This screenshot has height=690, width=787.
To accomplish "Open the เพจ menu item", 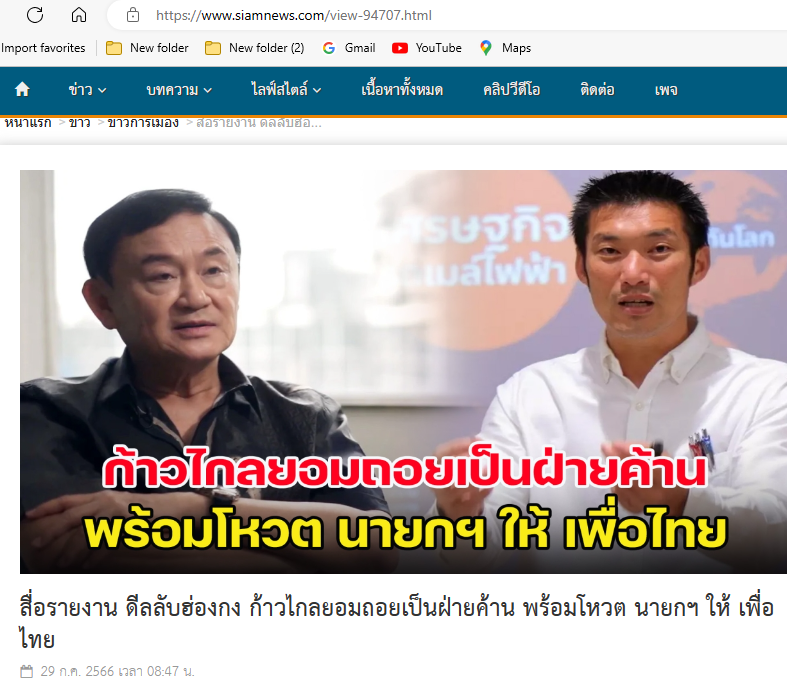I will (x=666, y=90).
